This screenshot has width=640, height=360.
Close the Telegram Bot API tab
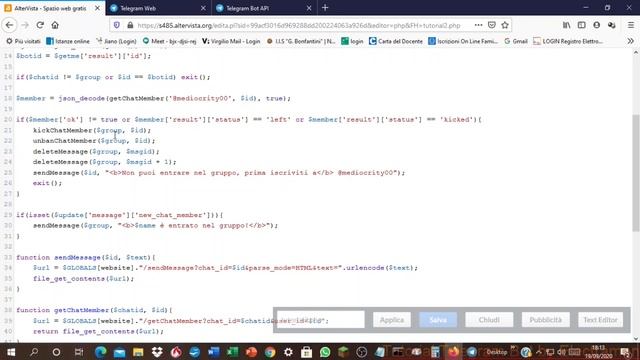pyautogui.click(x=309, y=8)
